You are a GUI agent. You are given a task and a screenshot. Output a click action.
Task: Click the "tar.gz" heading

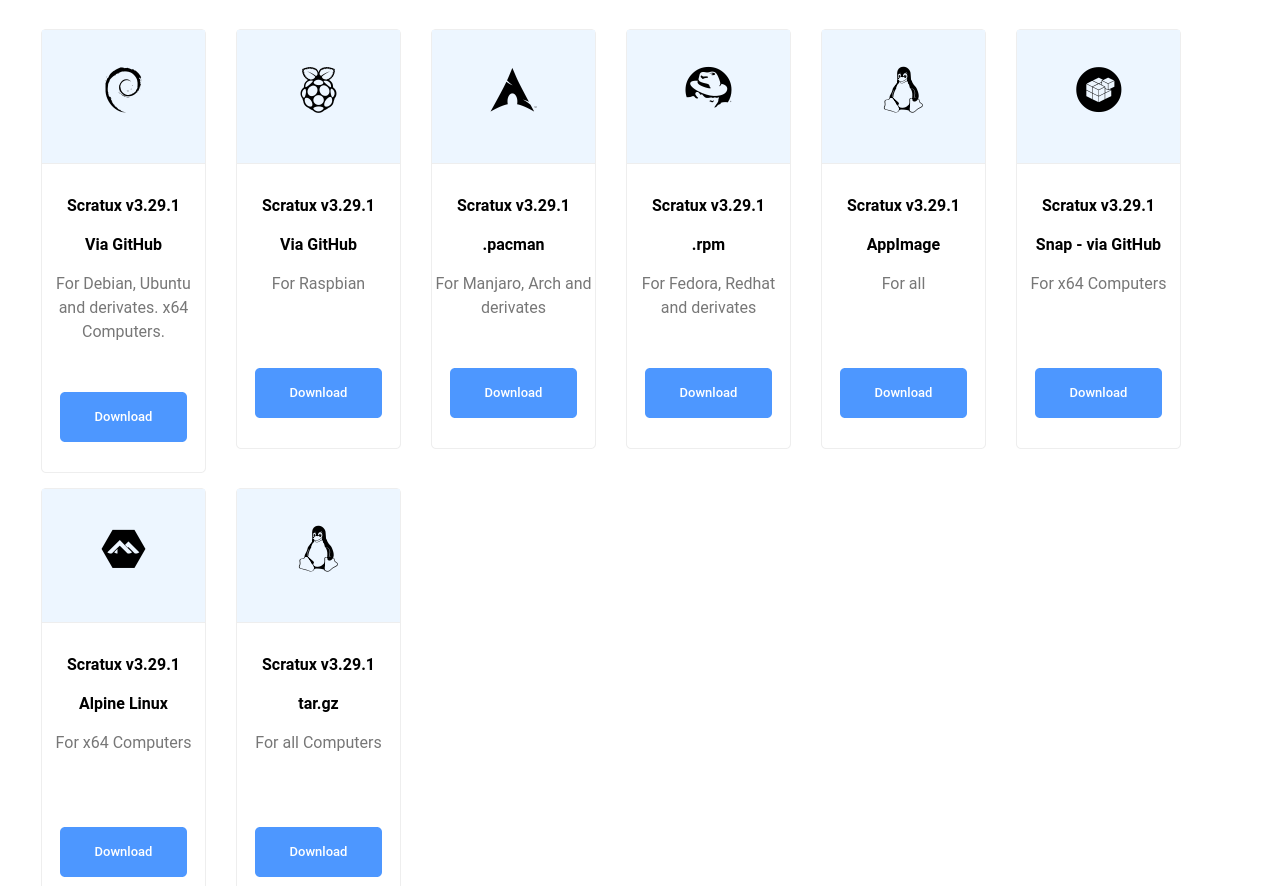[318, 703]
